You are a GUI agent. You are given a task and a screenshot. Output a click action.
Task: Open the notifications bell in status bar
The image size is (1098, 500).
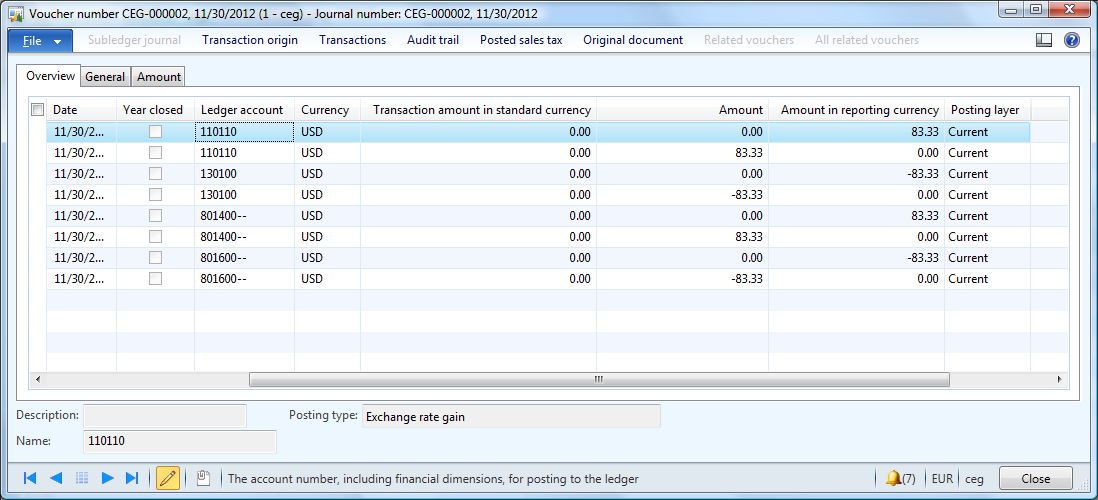899,478
